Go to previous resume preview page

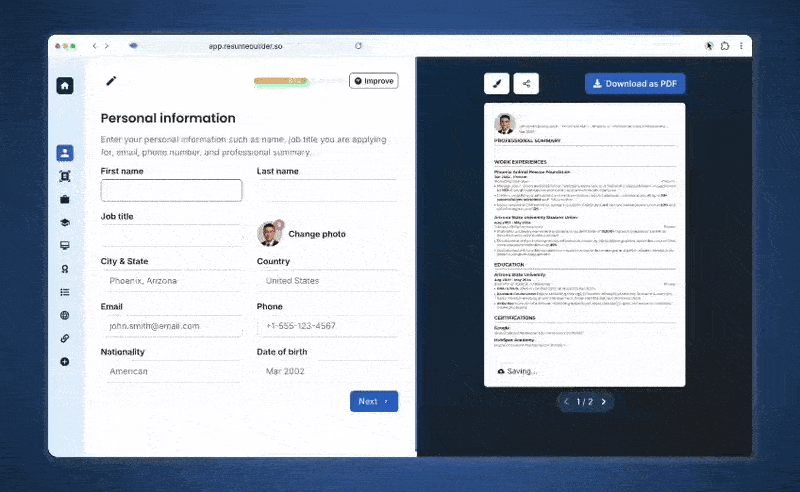[x=566, y=402]
